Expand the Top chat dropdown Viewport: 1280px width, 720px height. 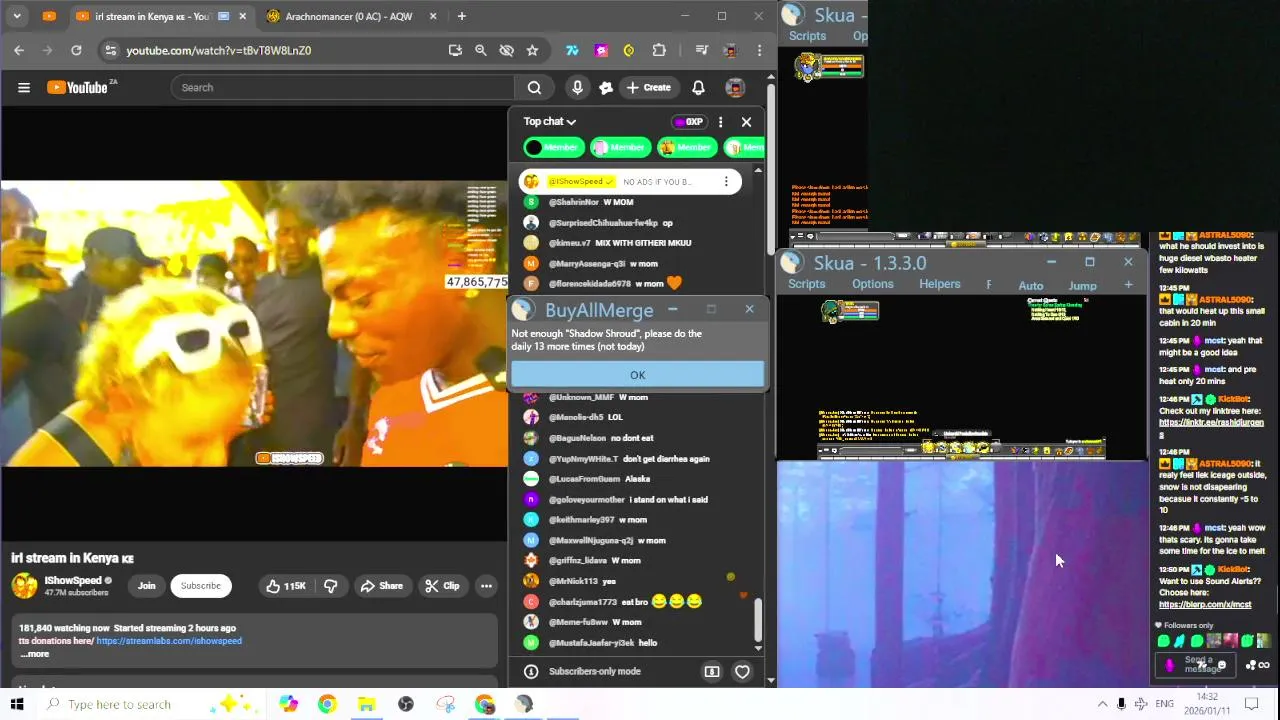[550, 121]
